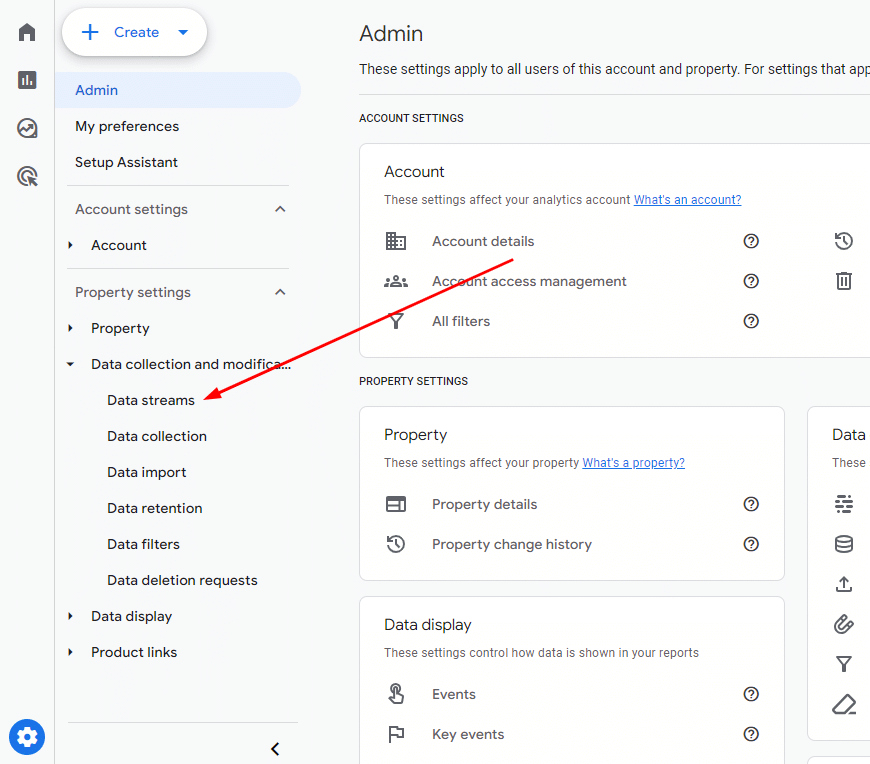Click help icon beside Key events

[751, 734]
